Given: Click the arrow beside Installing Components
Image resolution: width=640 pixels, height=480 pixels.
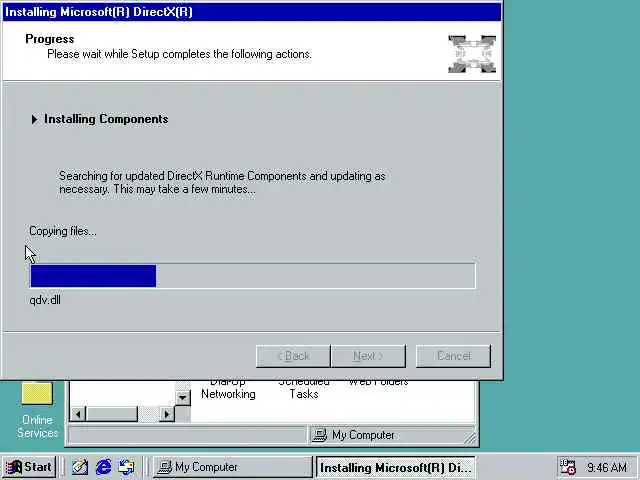Looking at the screenshot, I should pos(34,119).
